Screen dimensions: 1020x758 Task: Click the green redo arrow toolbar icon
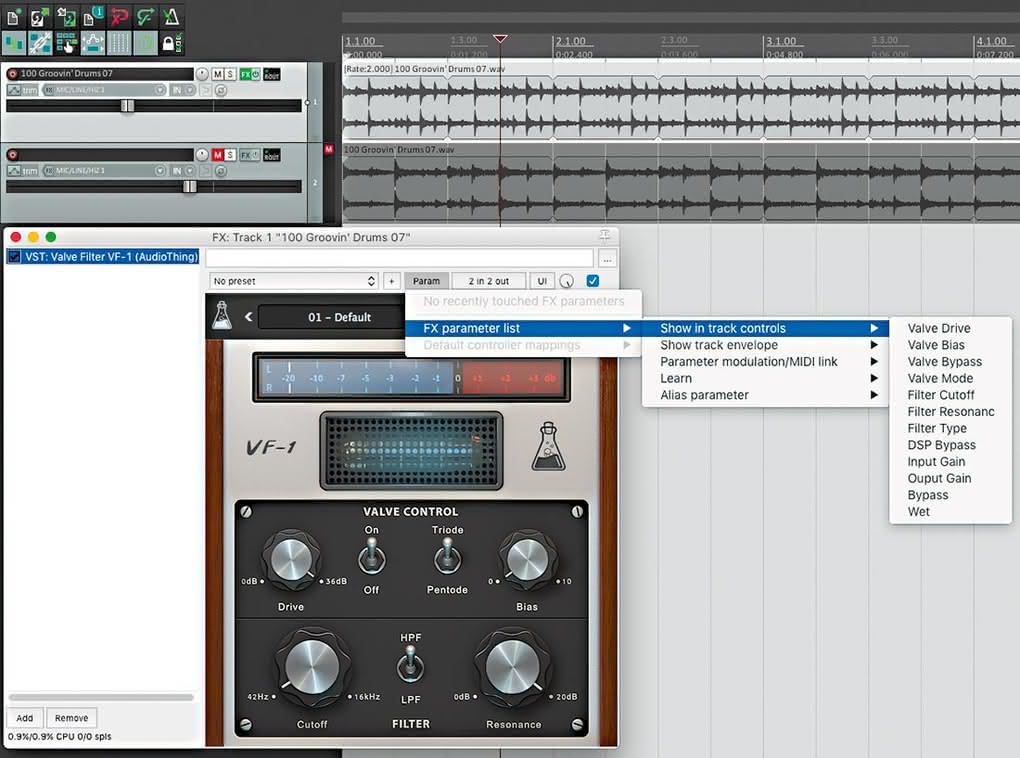click(145, 16)
